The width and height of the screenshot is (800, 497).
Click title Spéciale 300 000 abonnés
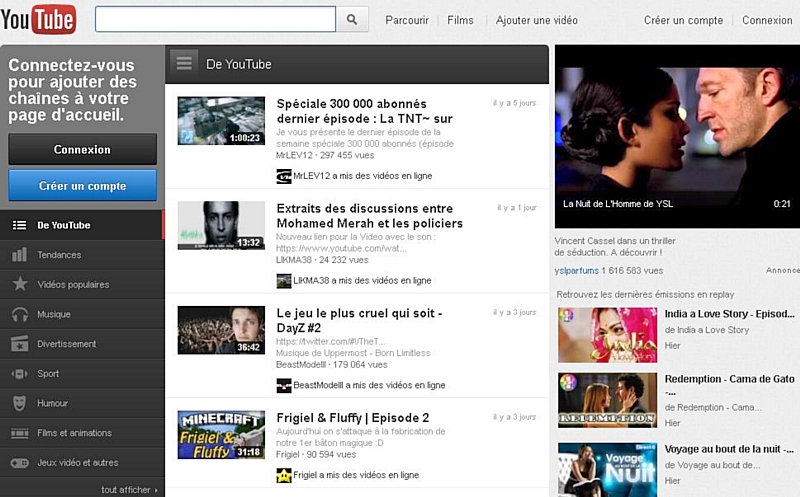[364, 111]
